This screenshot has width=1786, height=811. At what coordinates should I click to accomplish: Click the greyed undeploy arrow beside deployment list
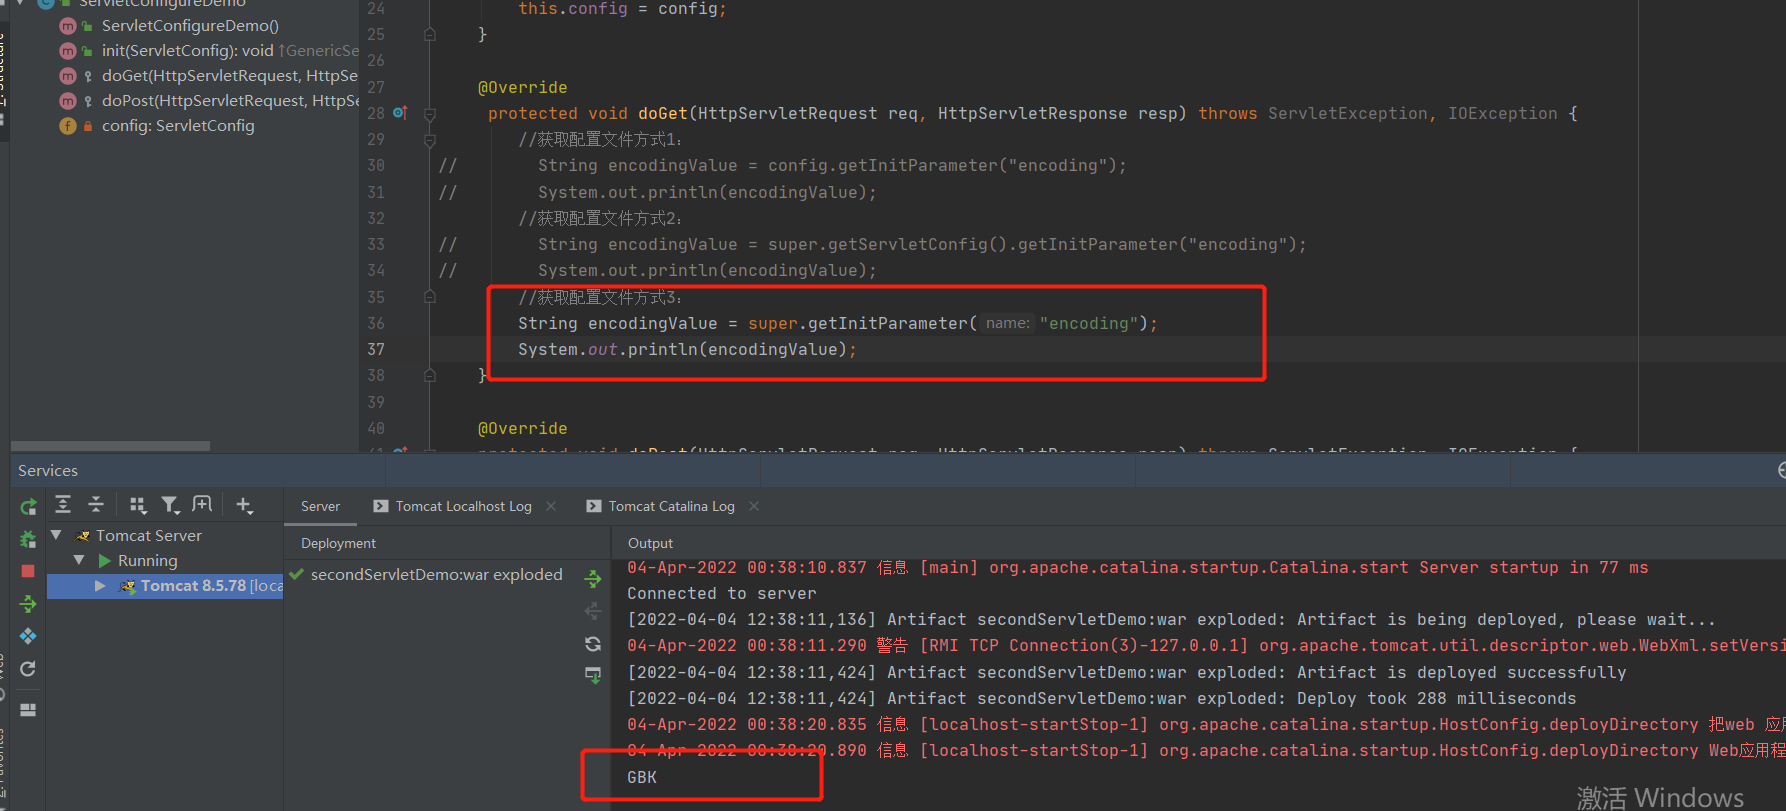pyautogui.click(x=593, y=610)
